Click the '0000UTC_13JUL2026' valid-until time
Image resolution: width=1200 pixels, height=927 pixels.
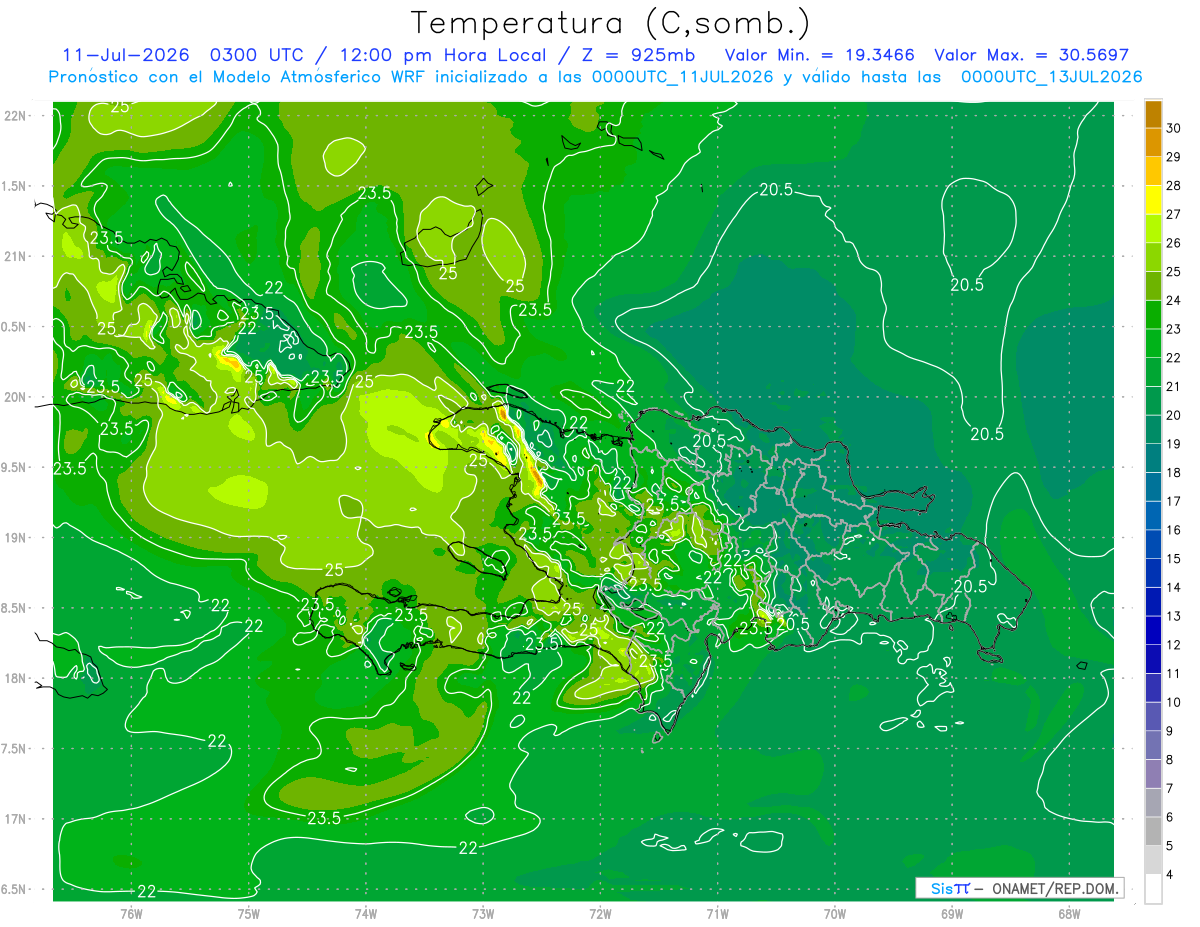[1051, 77]
